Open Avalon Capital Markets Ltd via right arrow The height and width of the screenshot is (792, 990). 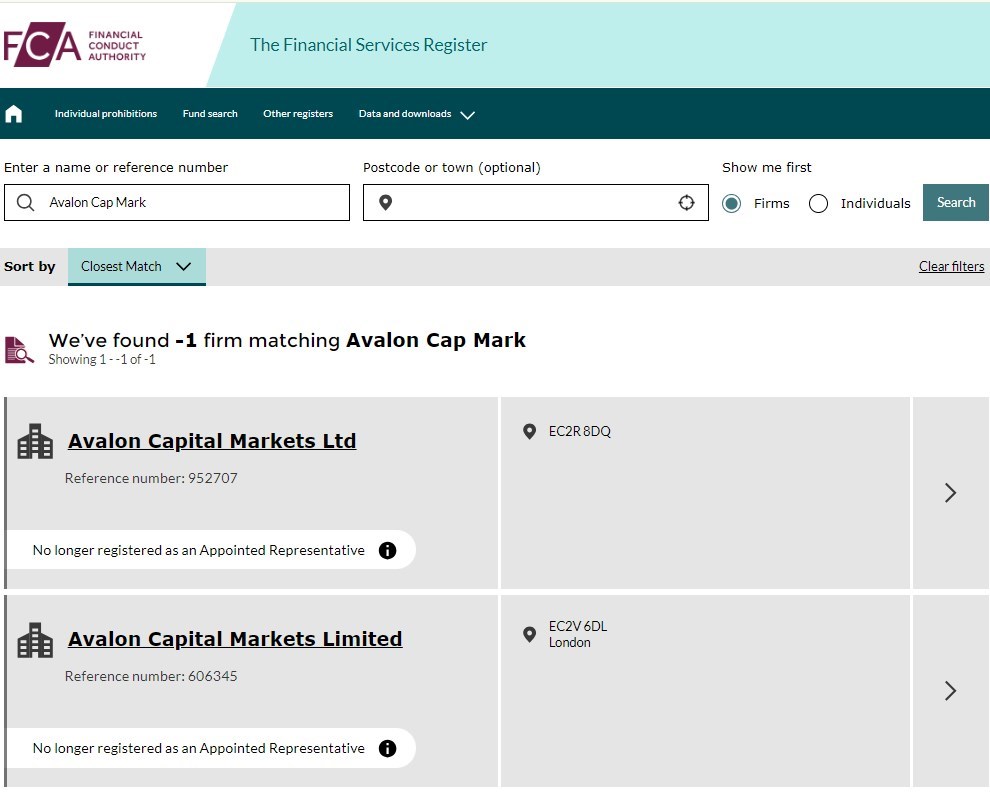(x=950, y=493)
